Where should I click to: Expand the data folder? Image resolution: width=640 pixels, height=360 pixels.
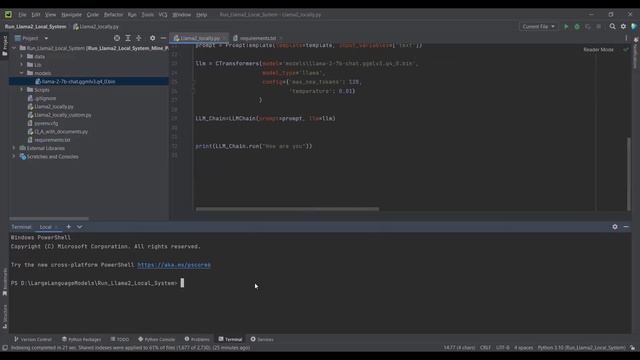22,56
